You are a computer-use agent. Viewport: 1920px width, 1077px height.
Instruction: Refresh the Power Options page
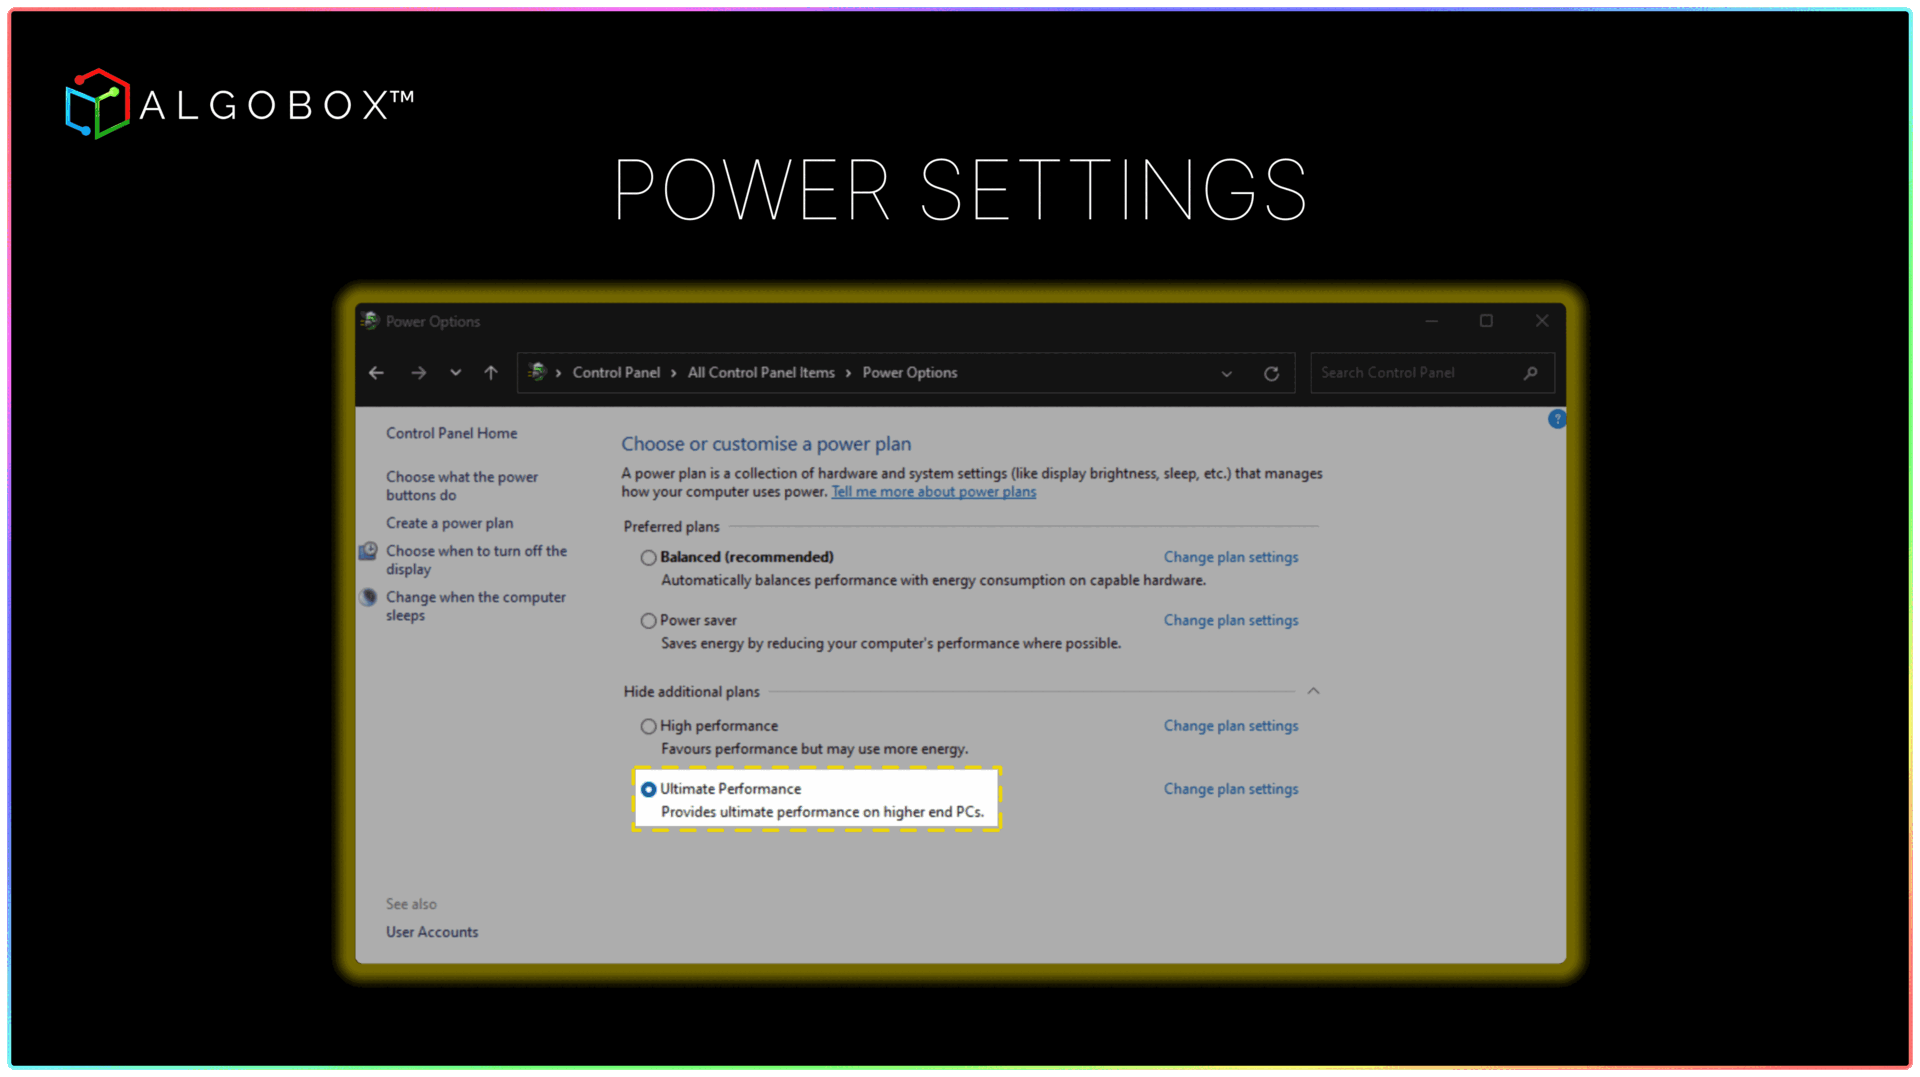pyautogui.click(x=1271, y=373)
